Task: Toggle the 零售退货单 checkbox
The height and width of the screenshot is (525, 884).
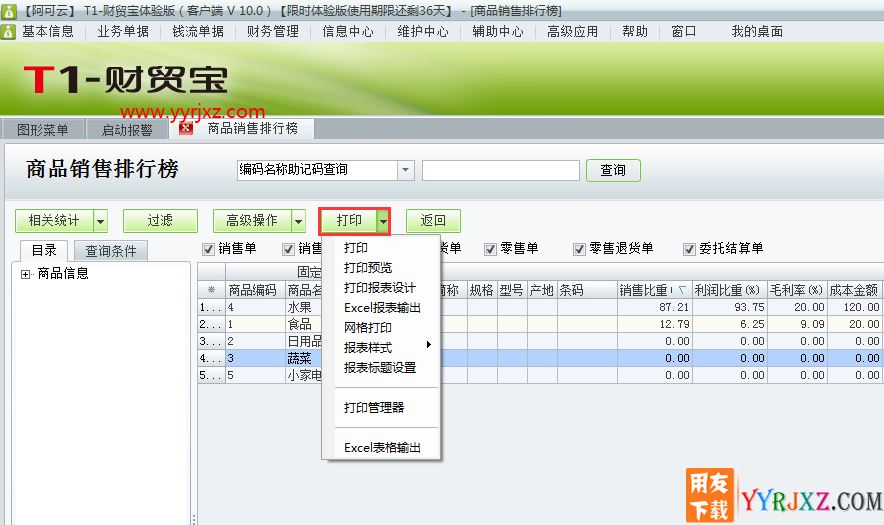Action: coord(579,249)
